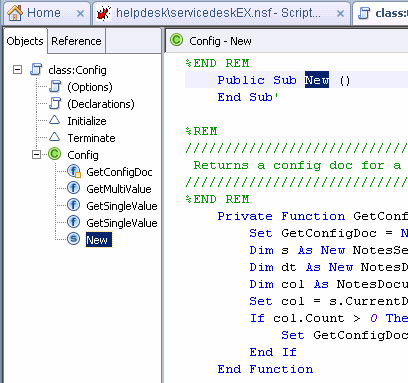Select the New sub in tree
The image size is (408, 383).
pyautogui.click(x=99, y=240)
